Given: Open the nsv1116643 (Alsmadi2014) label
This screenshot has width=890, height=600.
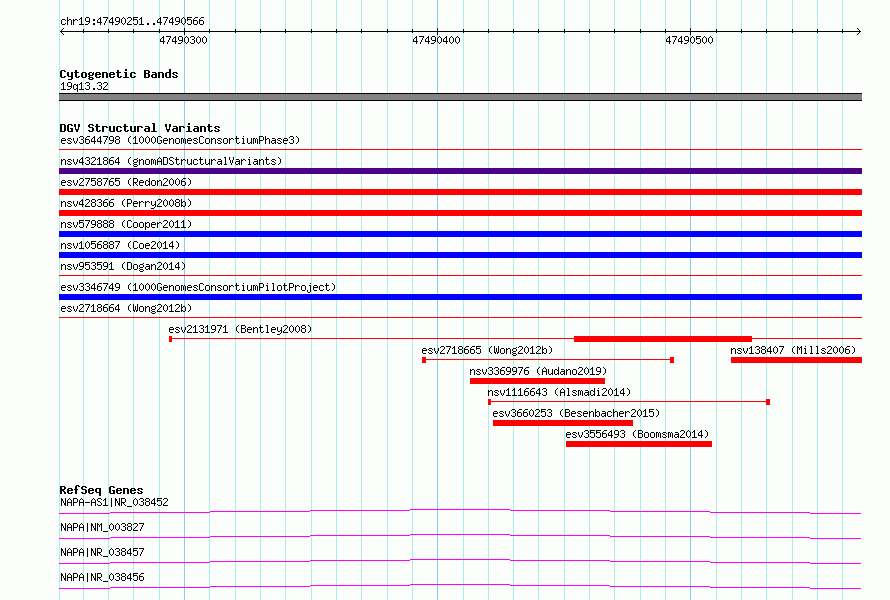Looking at the screenshot, I should tap(559, 392).
